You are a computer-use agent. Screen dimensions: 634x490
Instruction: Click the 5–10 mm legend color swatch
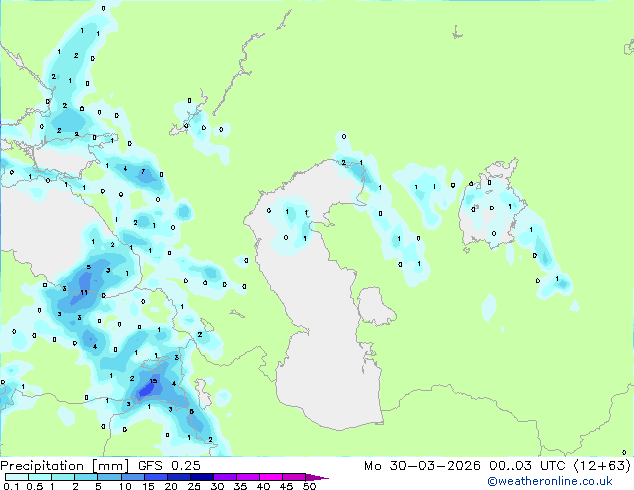pyautogui.click(x=109, y=477)
